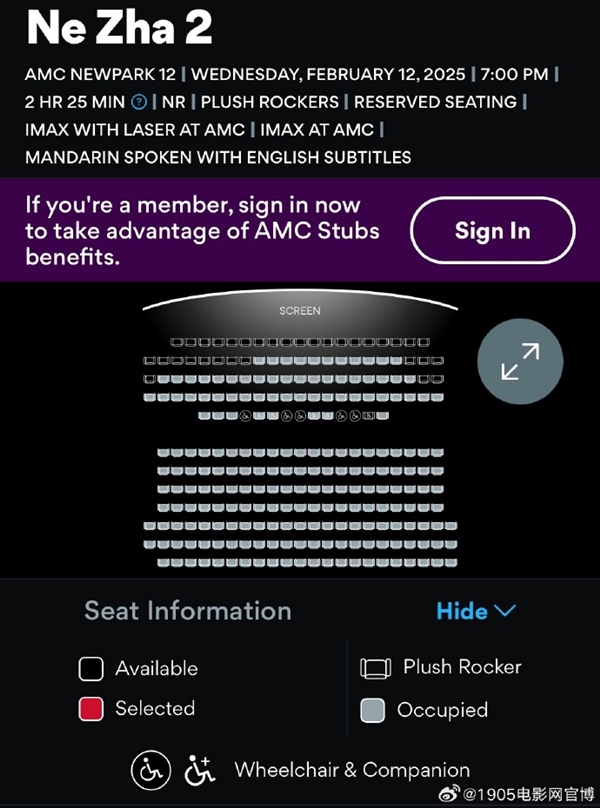Click the SCREEN label on the seat map
The height and width of the screenshot is (808, 600).
[x=300, y=311]
